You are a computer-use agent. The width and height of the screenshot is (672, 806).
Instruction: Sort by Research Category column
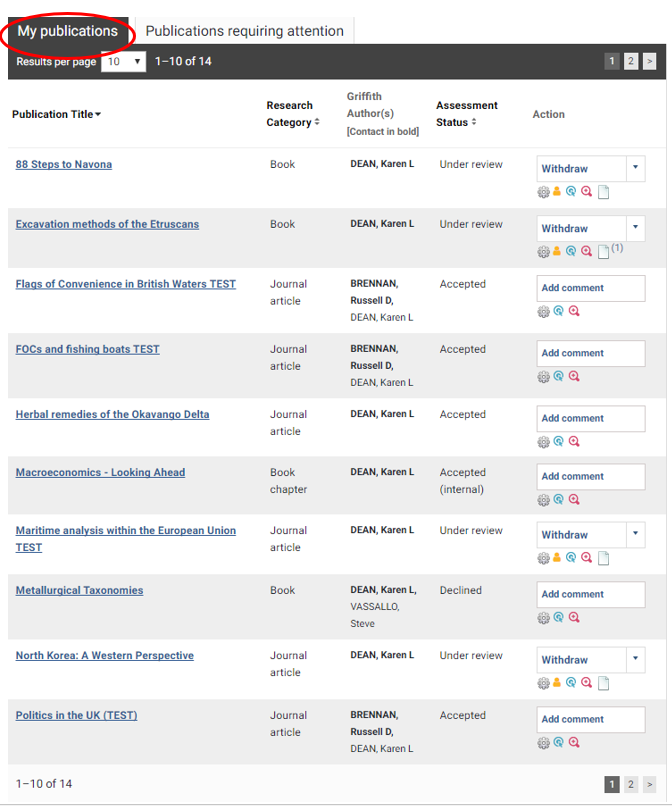point(292,114)
